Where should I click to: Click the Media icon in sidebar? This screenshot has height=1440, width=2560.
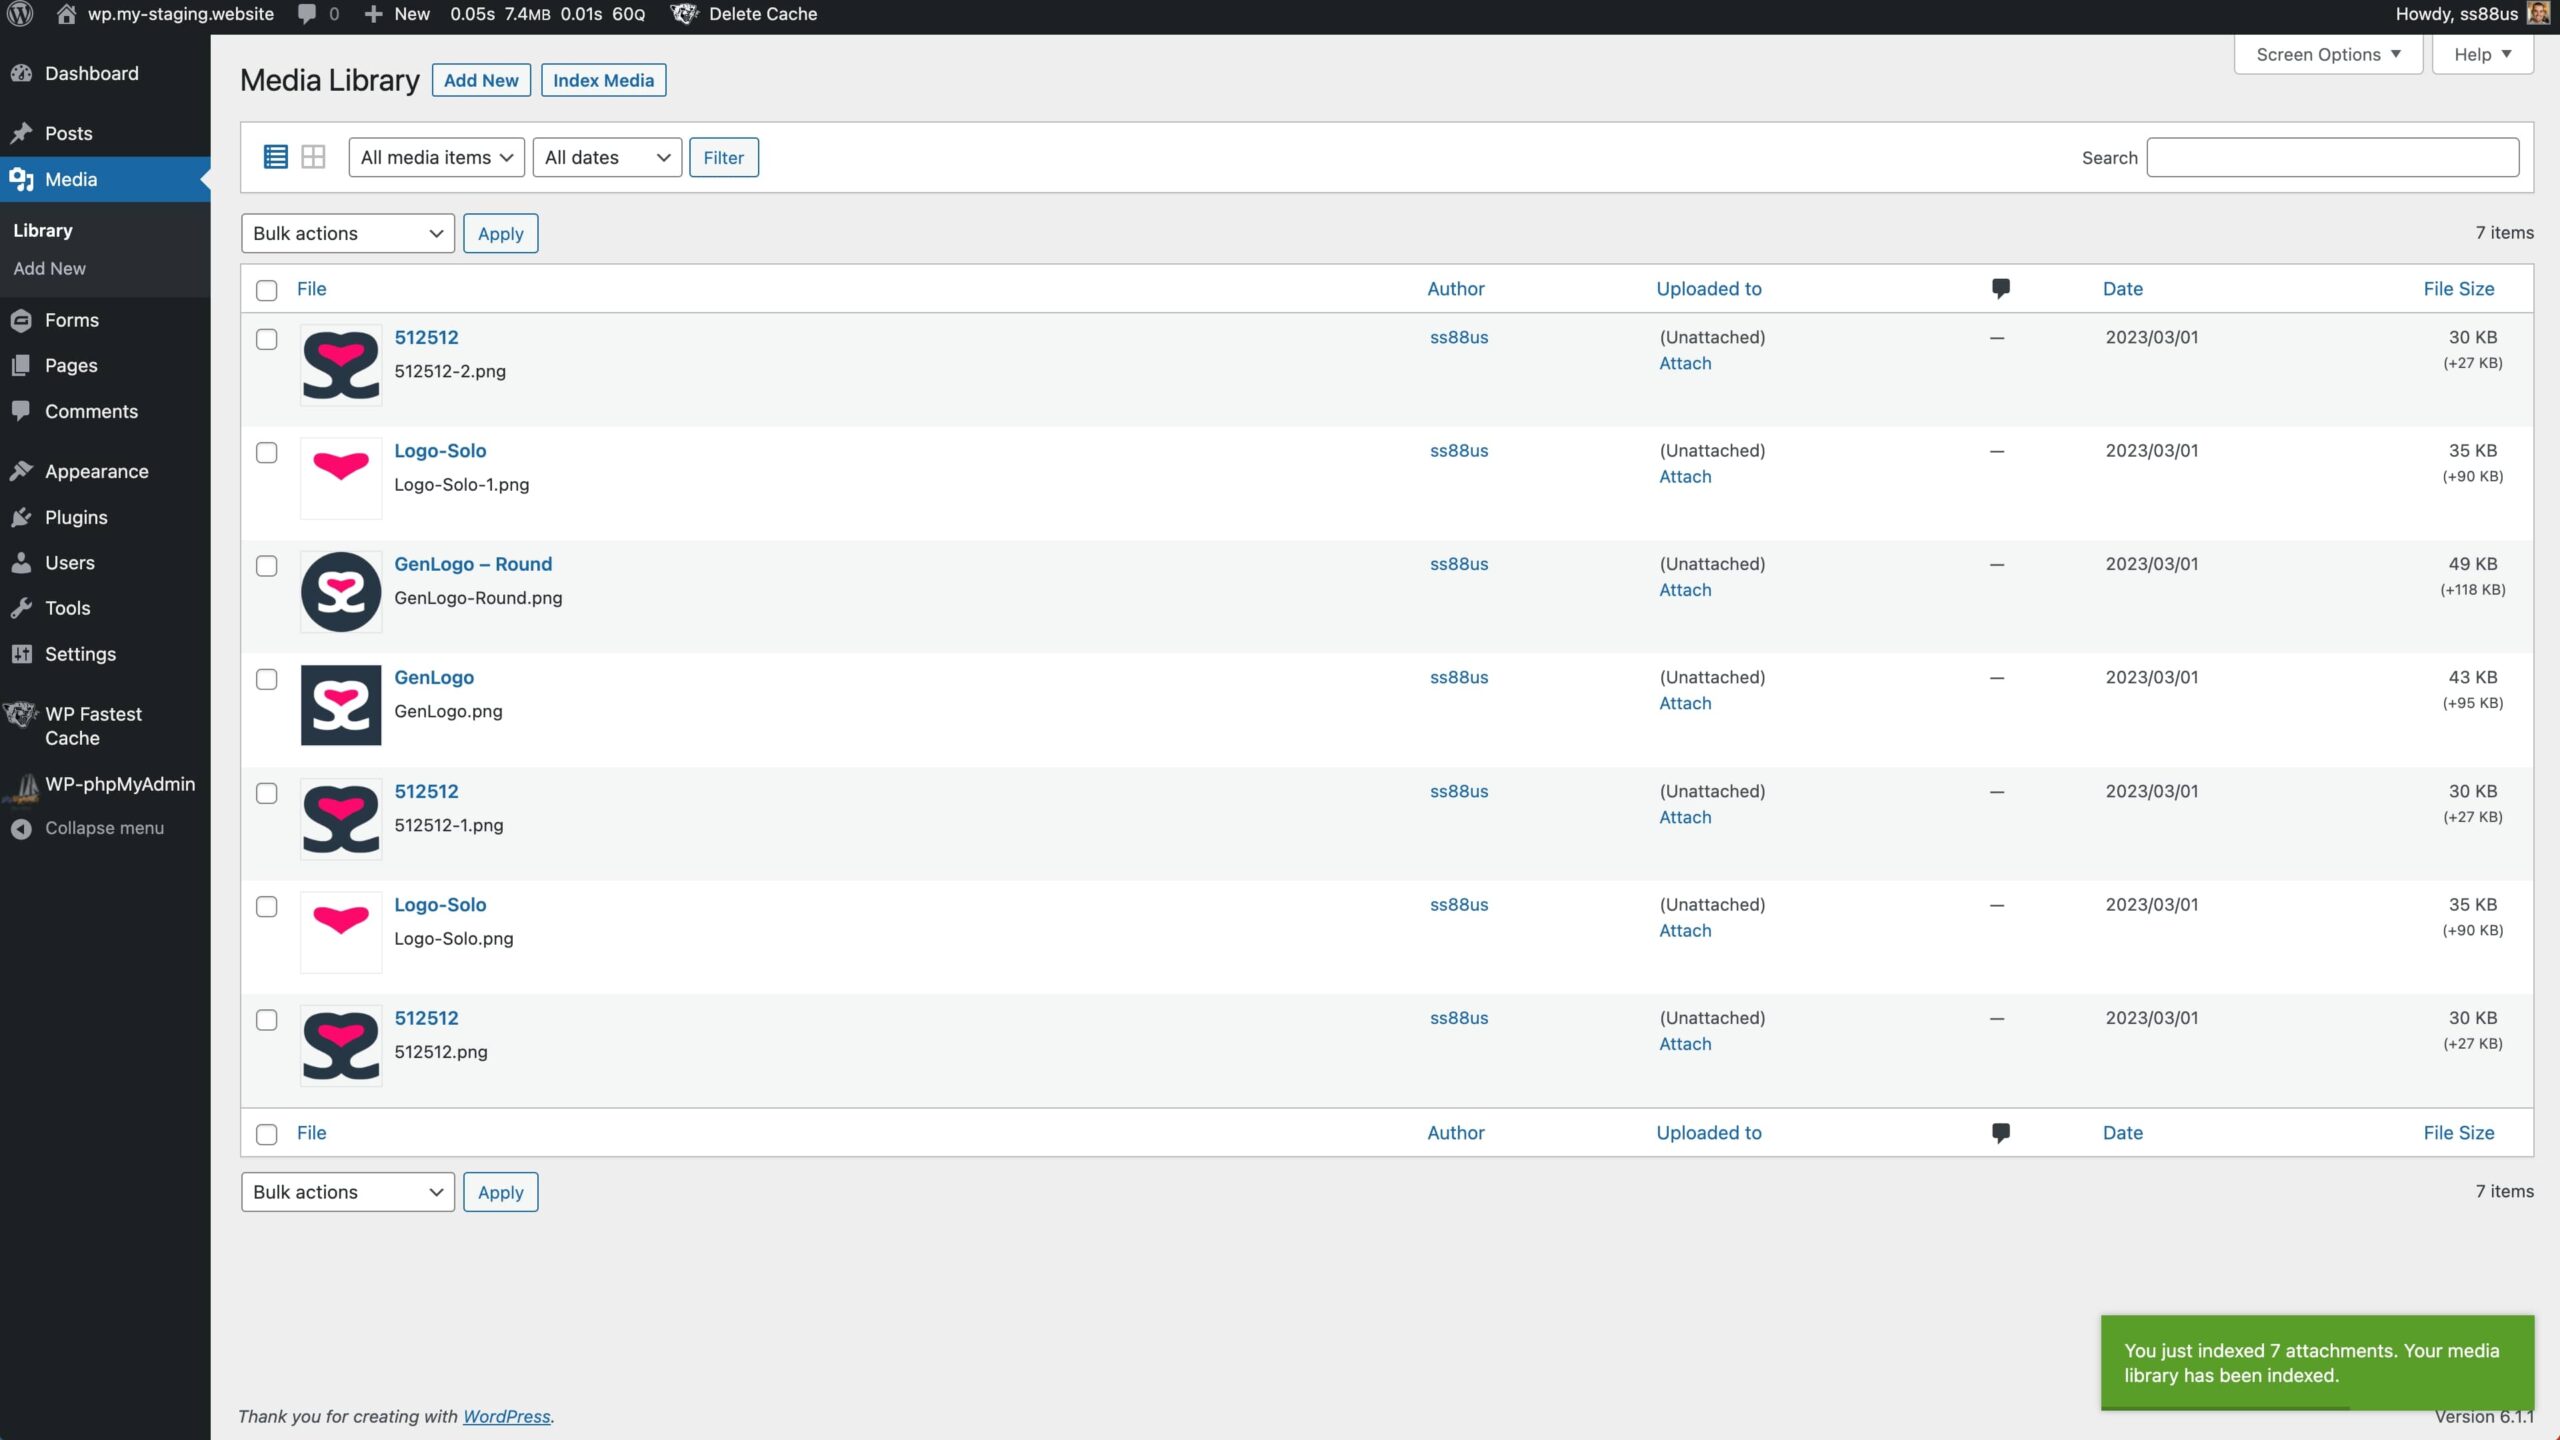pos(21,179)
